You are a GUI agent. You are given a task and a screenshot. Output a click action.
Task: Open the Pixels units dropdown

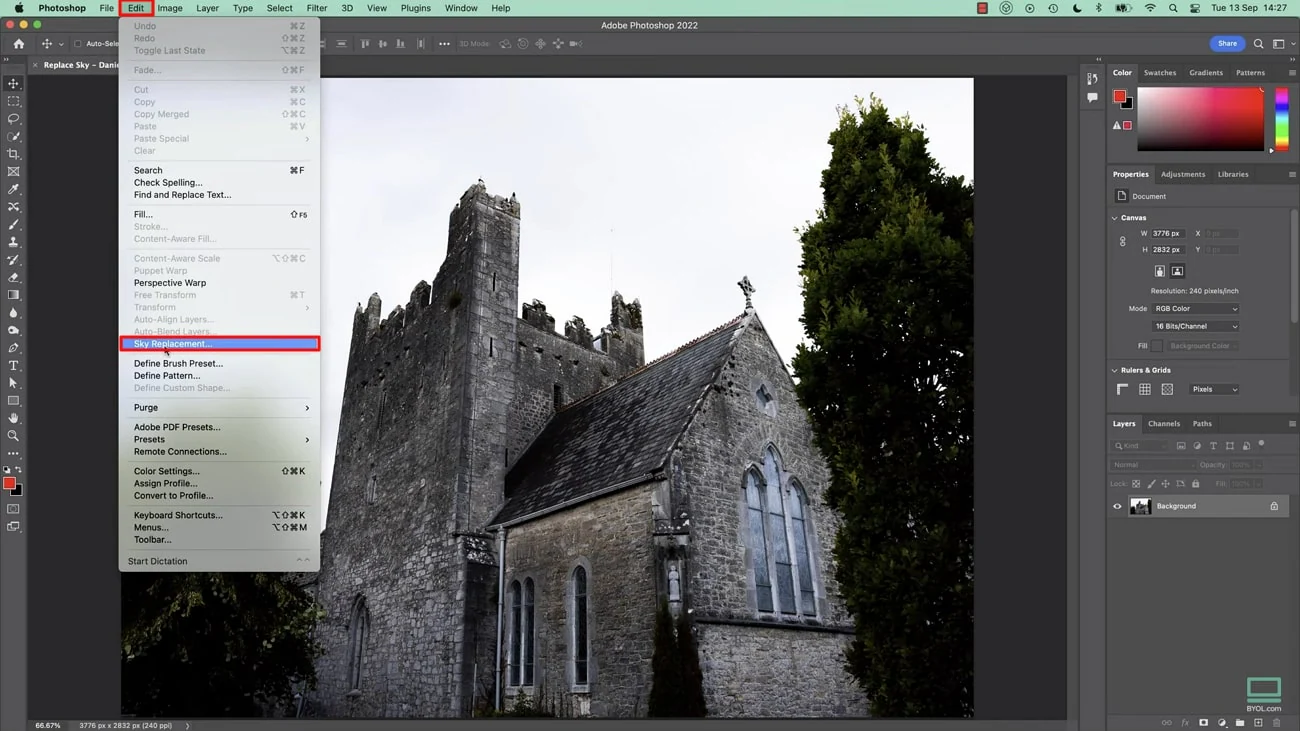(1214, 389)
